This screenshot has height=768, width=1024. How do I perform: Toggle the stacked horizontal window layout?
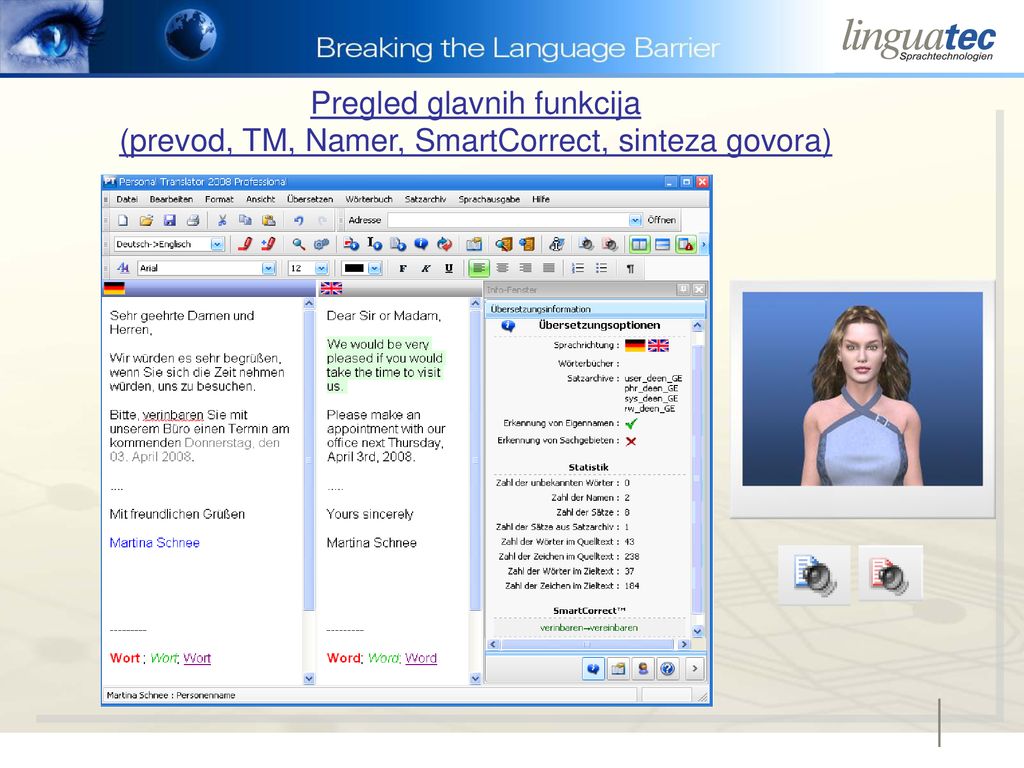(662, 244)
